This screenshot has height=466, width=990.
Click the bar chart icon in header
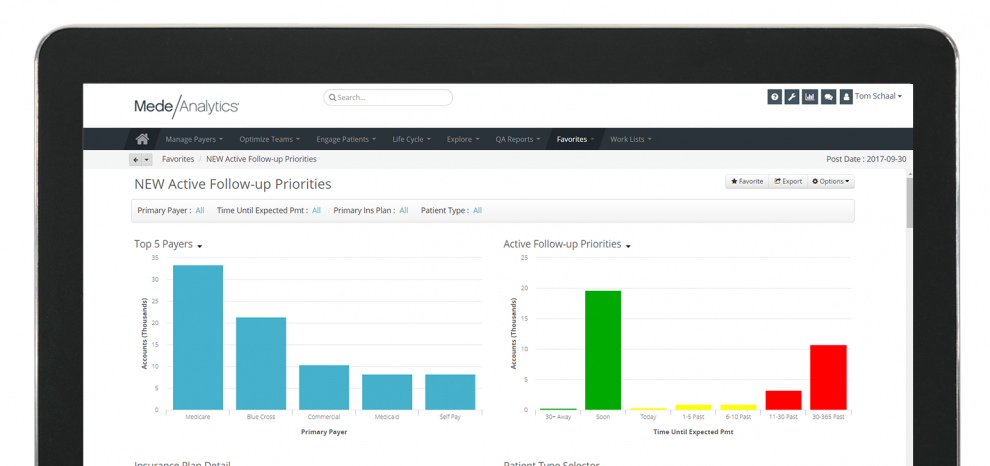pos(810,97)
